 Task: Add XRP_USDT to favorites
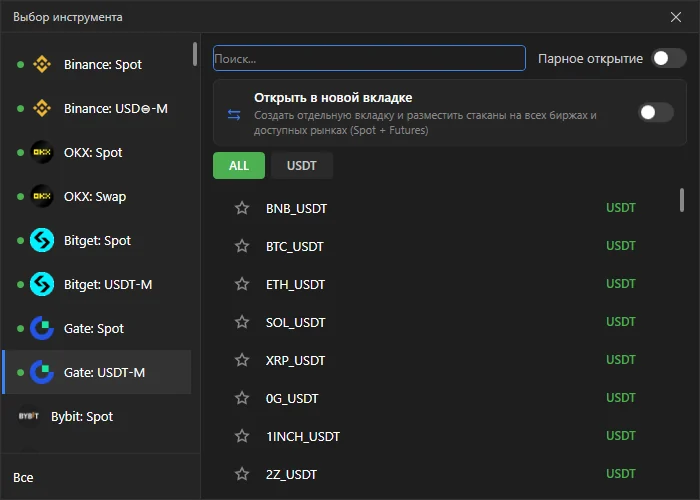point(242,360)
